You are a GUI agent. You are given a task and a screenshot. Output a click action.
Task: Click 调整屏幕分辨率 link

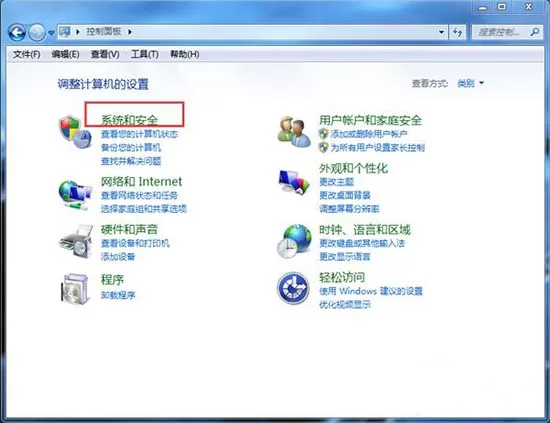click(x=349, y=209)
